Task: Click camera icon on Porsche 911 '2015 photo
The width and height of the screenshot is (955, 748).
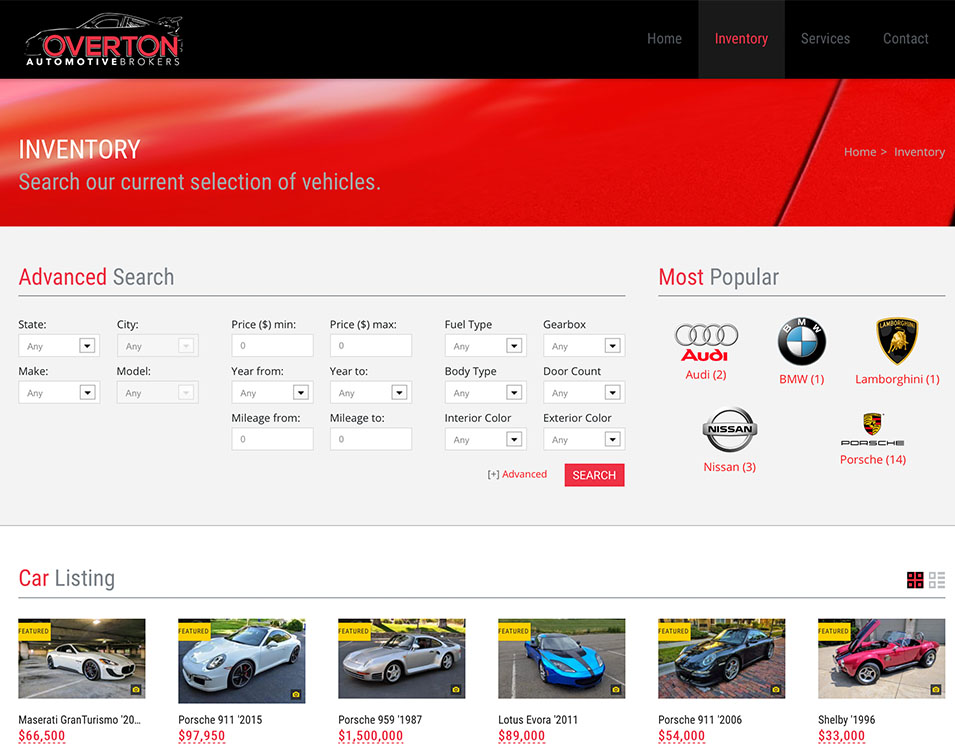Action: (x=295, y=694)
